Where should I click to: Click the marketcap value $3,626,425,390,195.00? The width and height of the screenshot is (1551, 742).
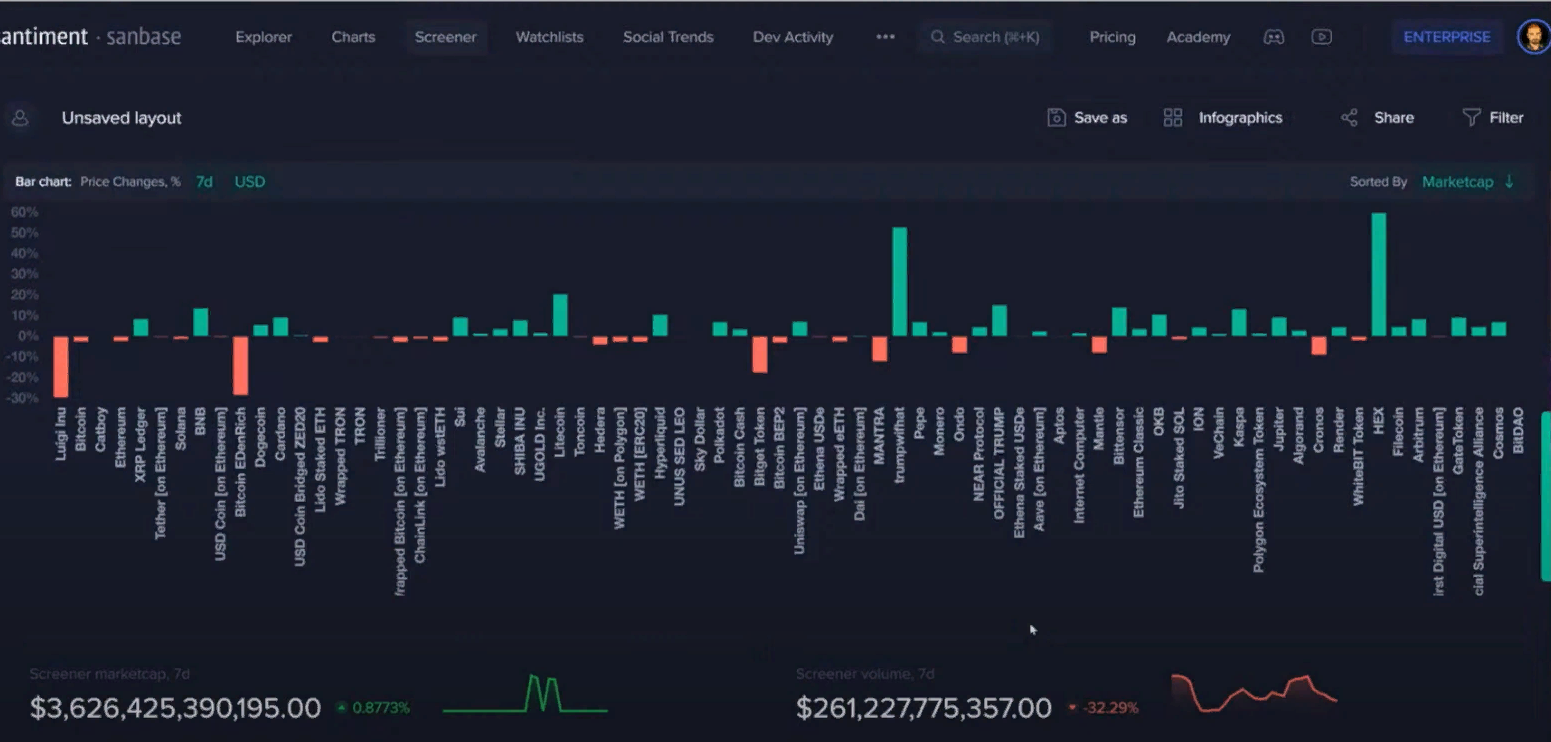click(175, 708)
